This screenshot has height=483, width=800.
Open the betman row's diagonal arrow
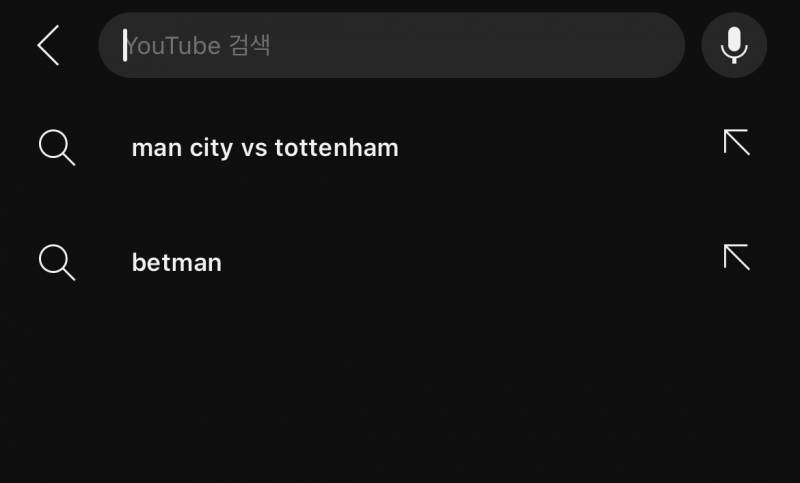tap(736, 257)
